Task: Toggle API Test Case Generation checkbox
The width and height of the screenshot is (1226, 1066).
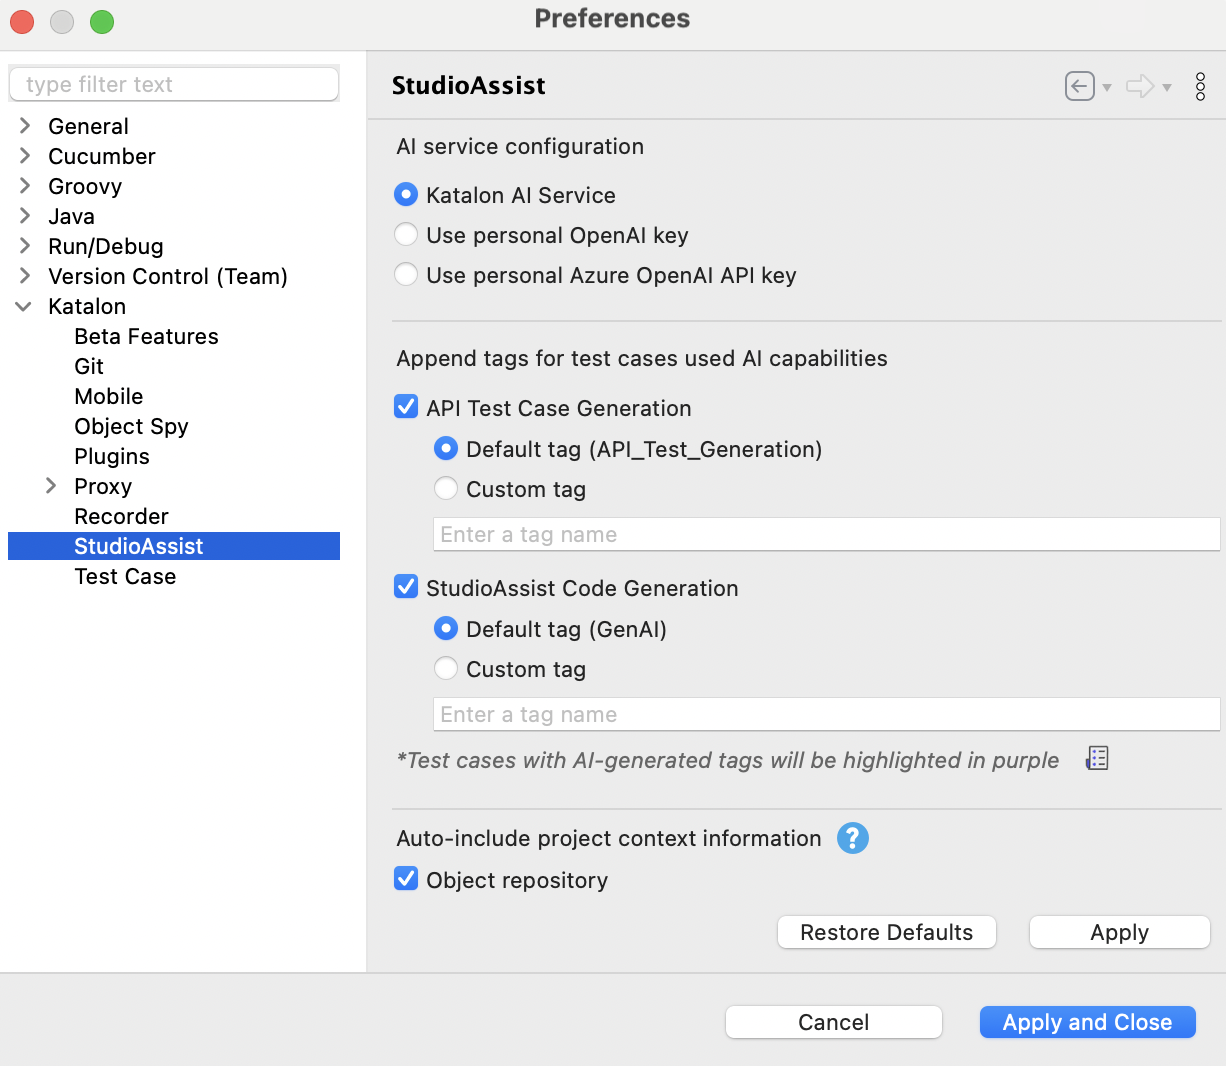Action: coord(406,406)
